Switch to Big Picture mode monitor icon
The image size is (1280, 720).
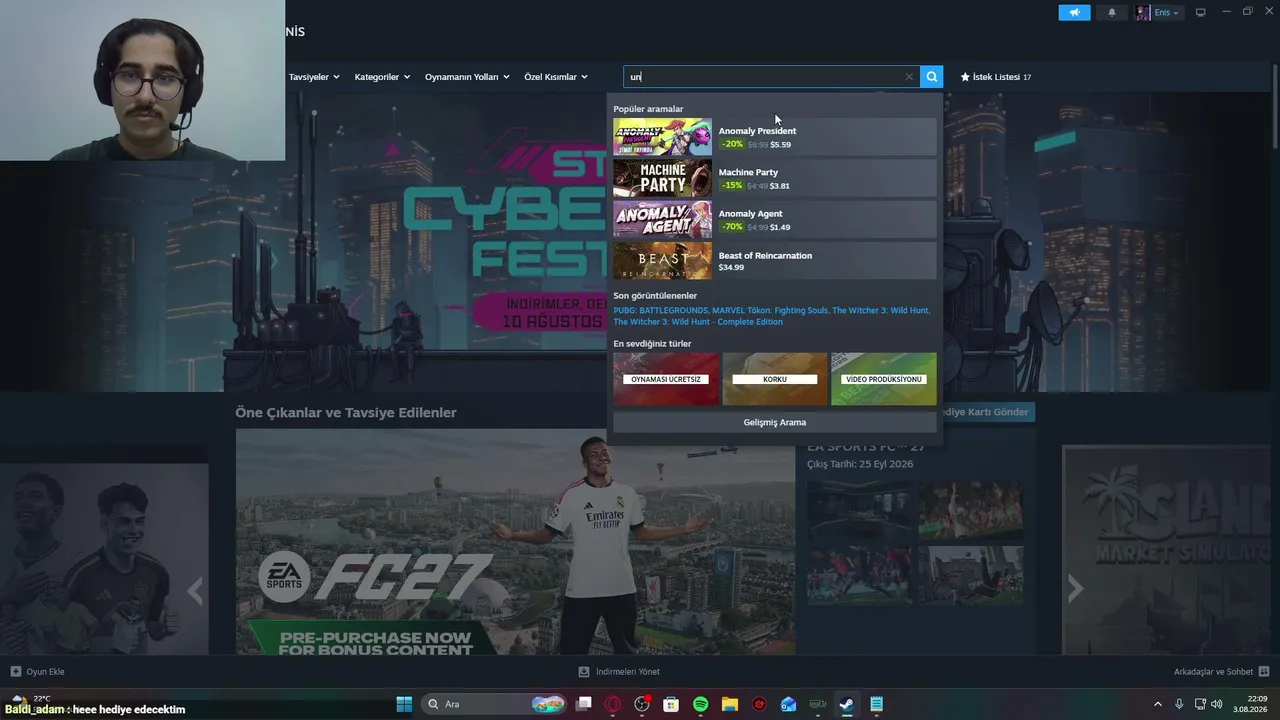[x=1201, y=13]
